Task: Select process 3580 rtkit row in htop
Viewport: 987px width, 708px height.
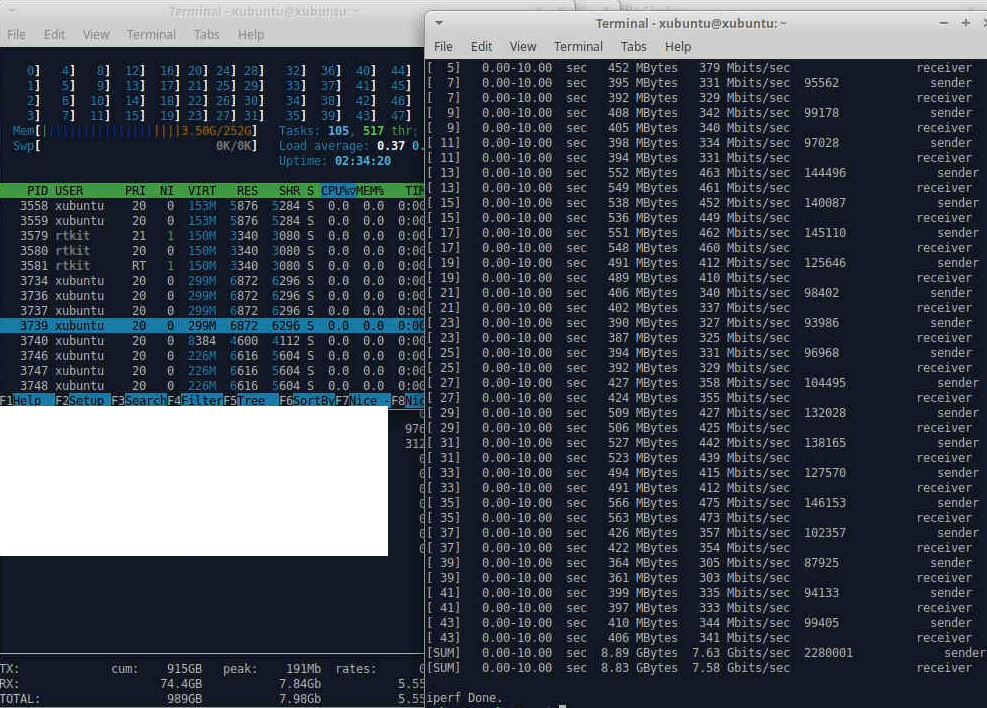Action: 212,251
